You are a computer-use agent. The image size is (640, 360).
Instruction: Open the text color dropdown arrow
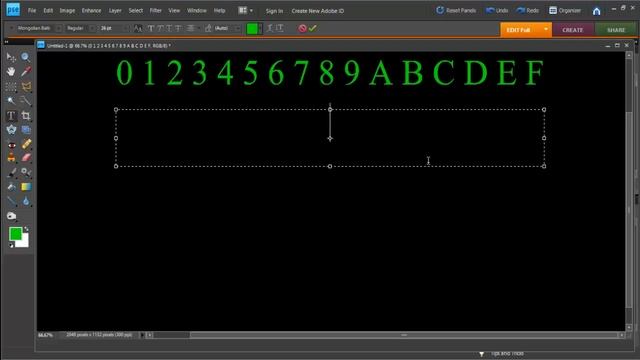pos(260,29)
